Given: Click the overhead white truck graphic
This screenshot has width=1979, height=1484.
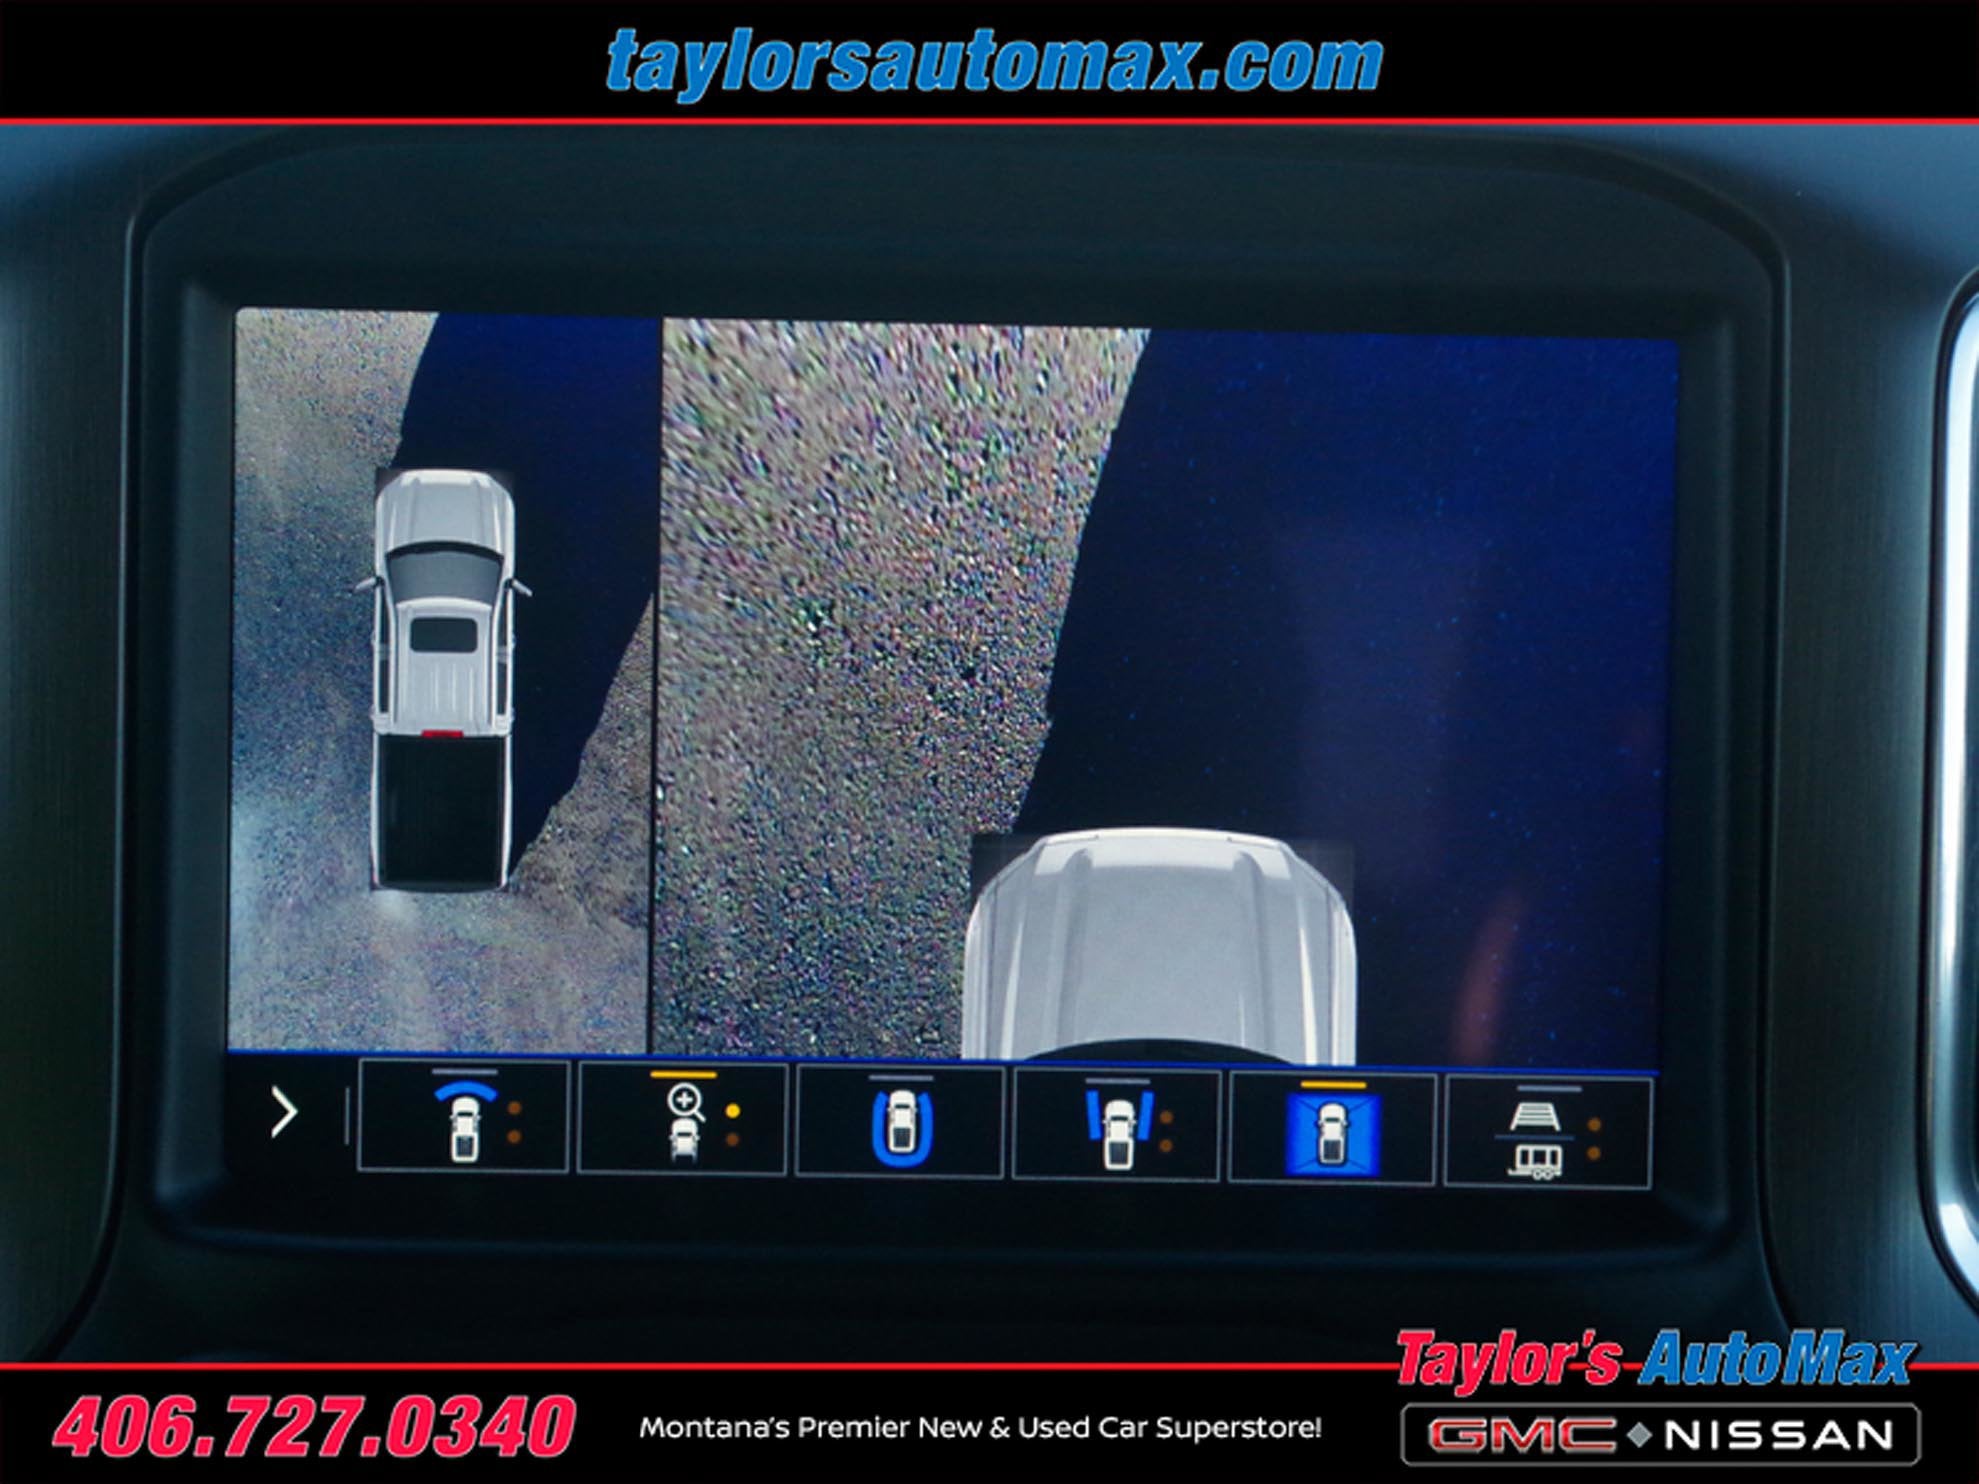Looking at the screenshot, I should tap(443, 677).
